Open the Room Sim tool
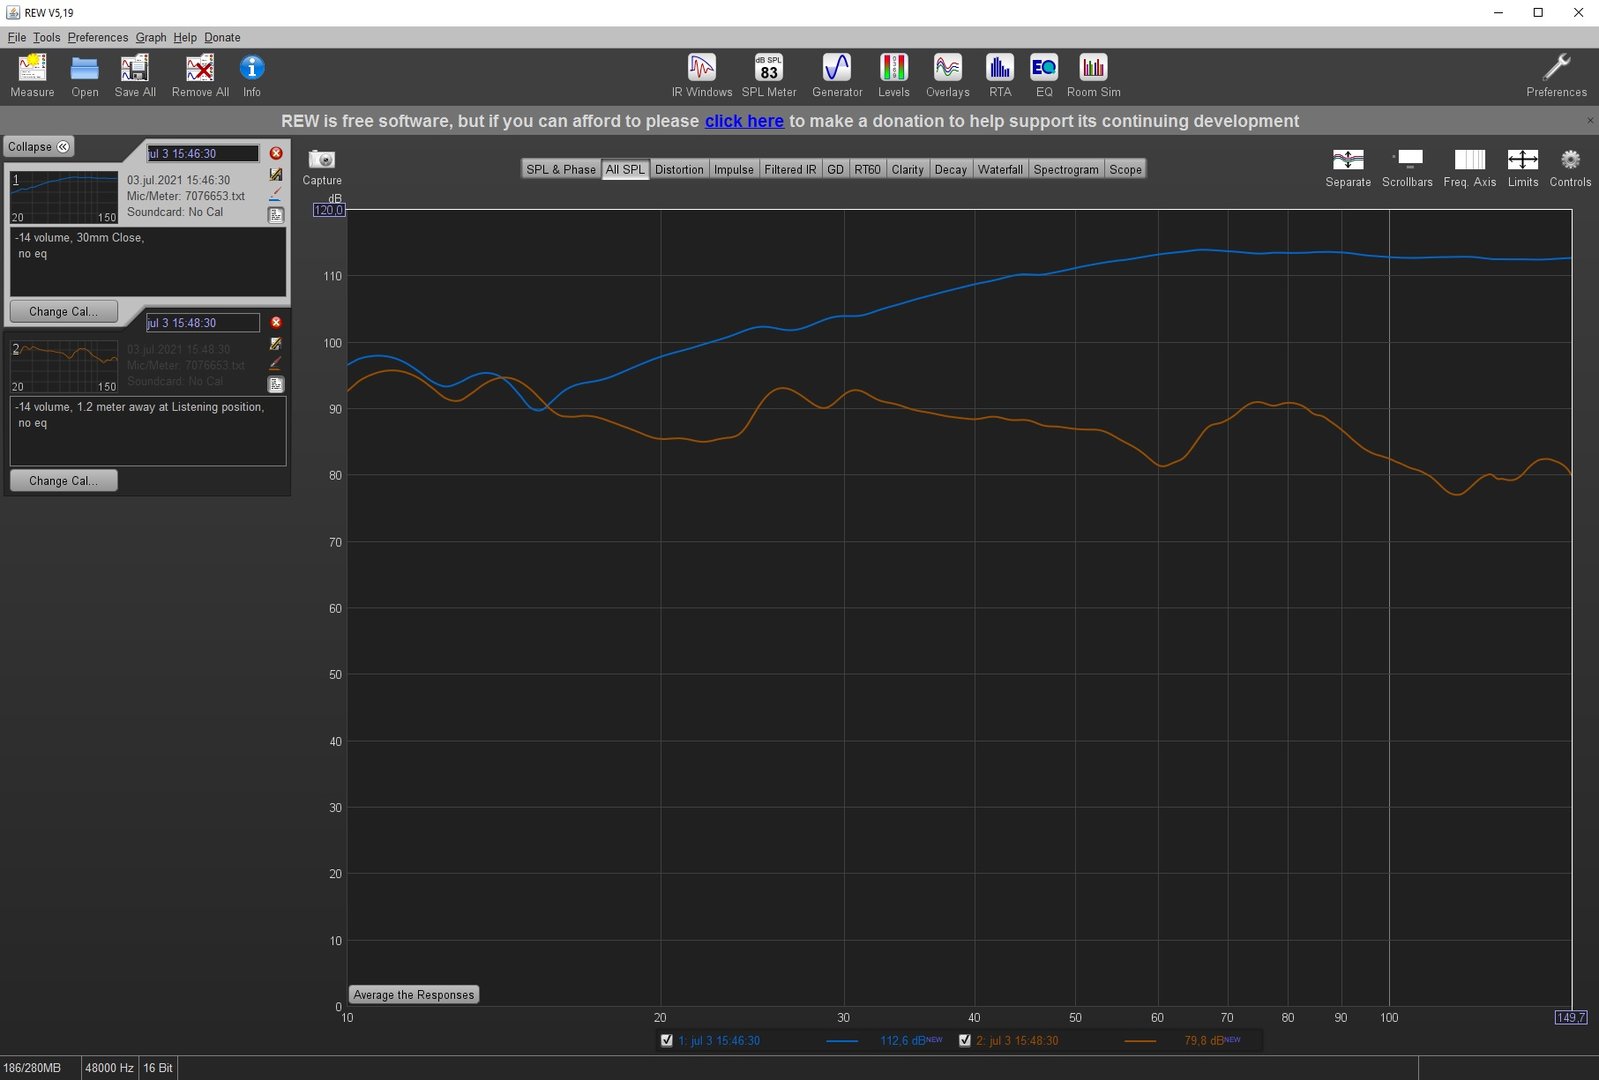Screen dimensions: 1599x1080 point(1093,68)
